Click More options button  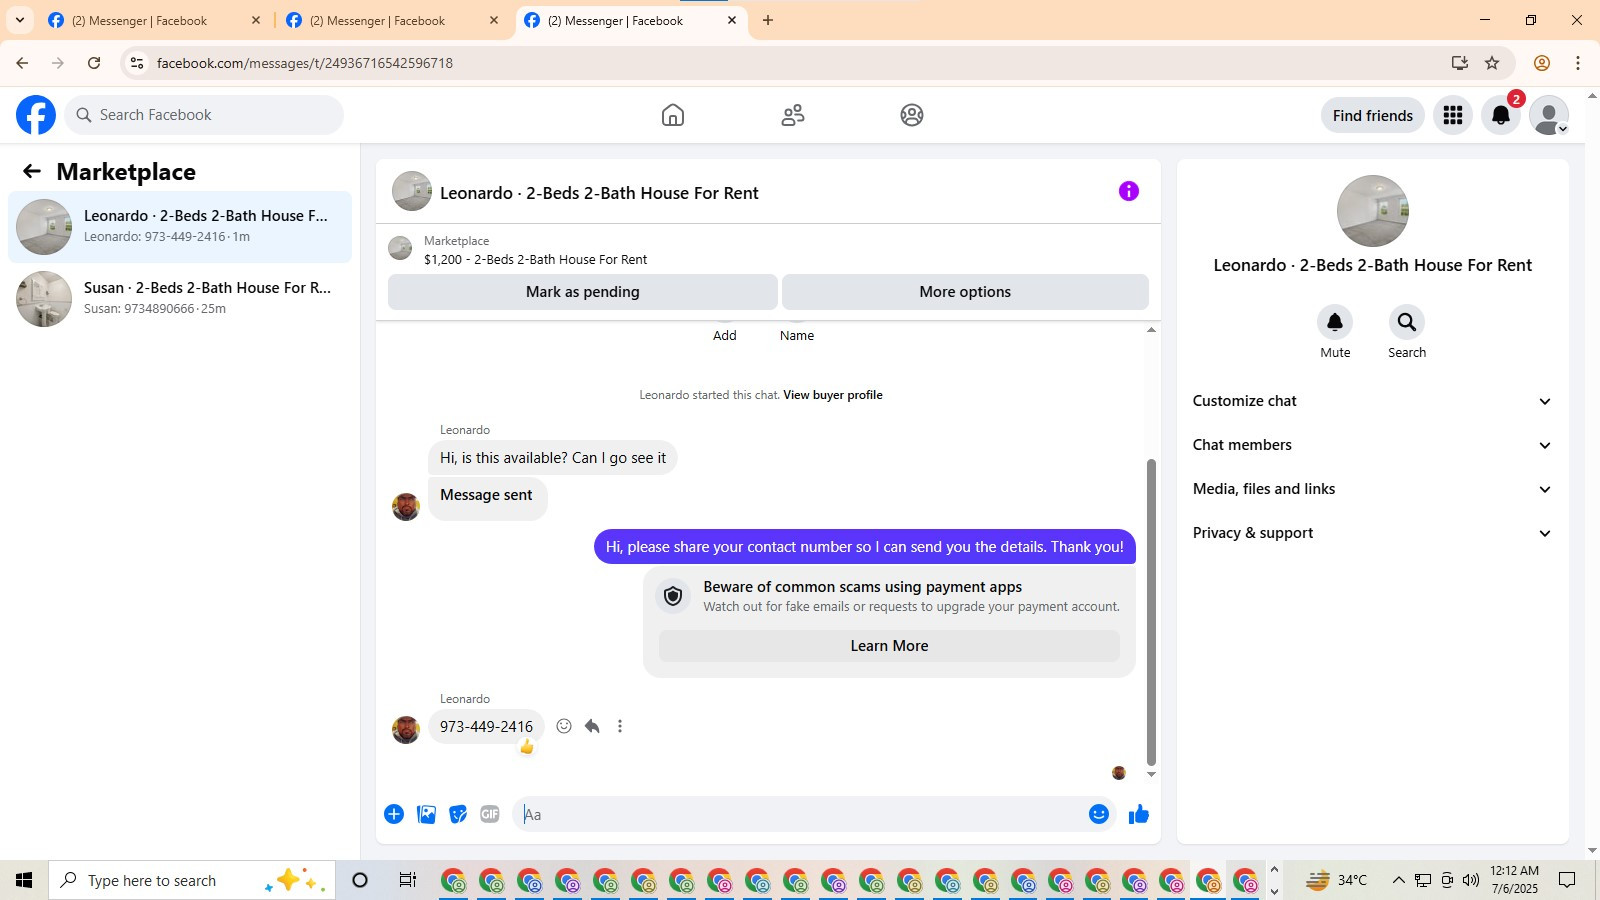tap(965, 292)
